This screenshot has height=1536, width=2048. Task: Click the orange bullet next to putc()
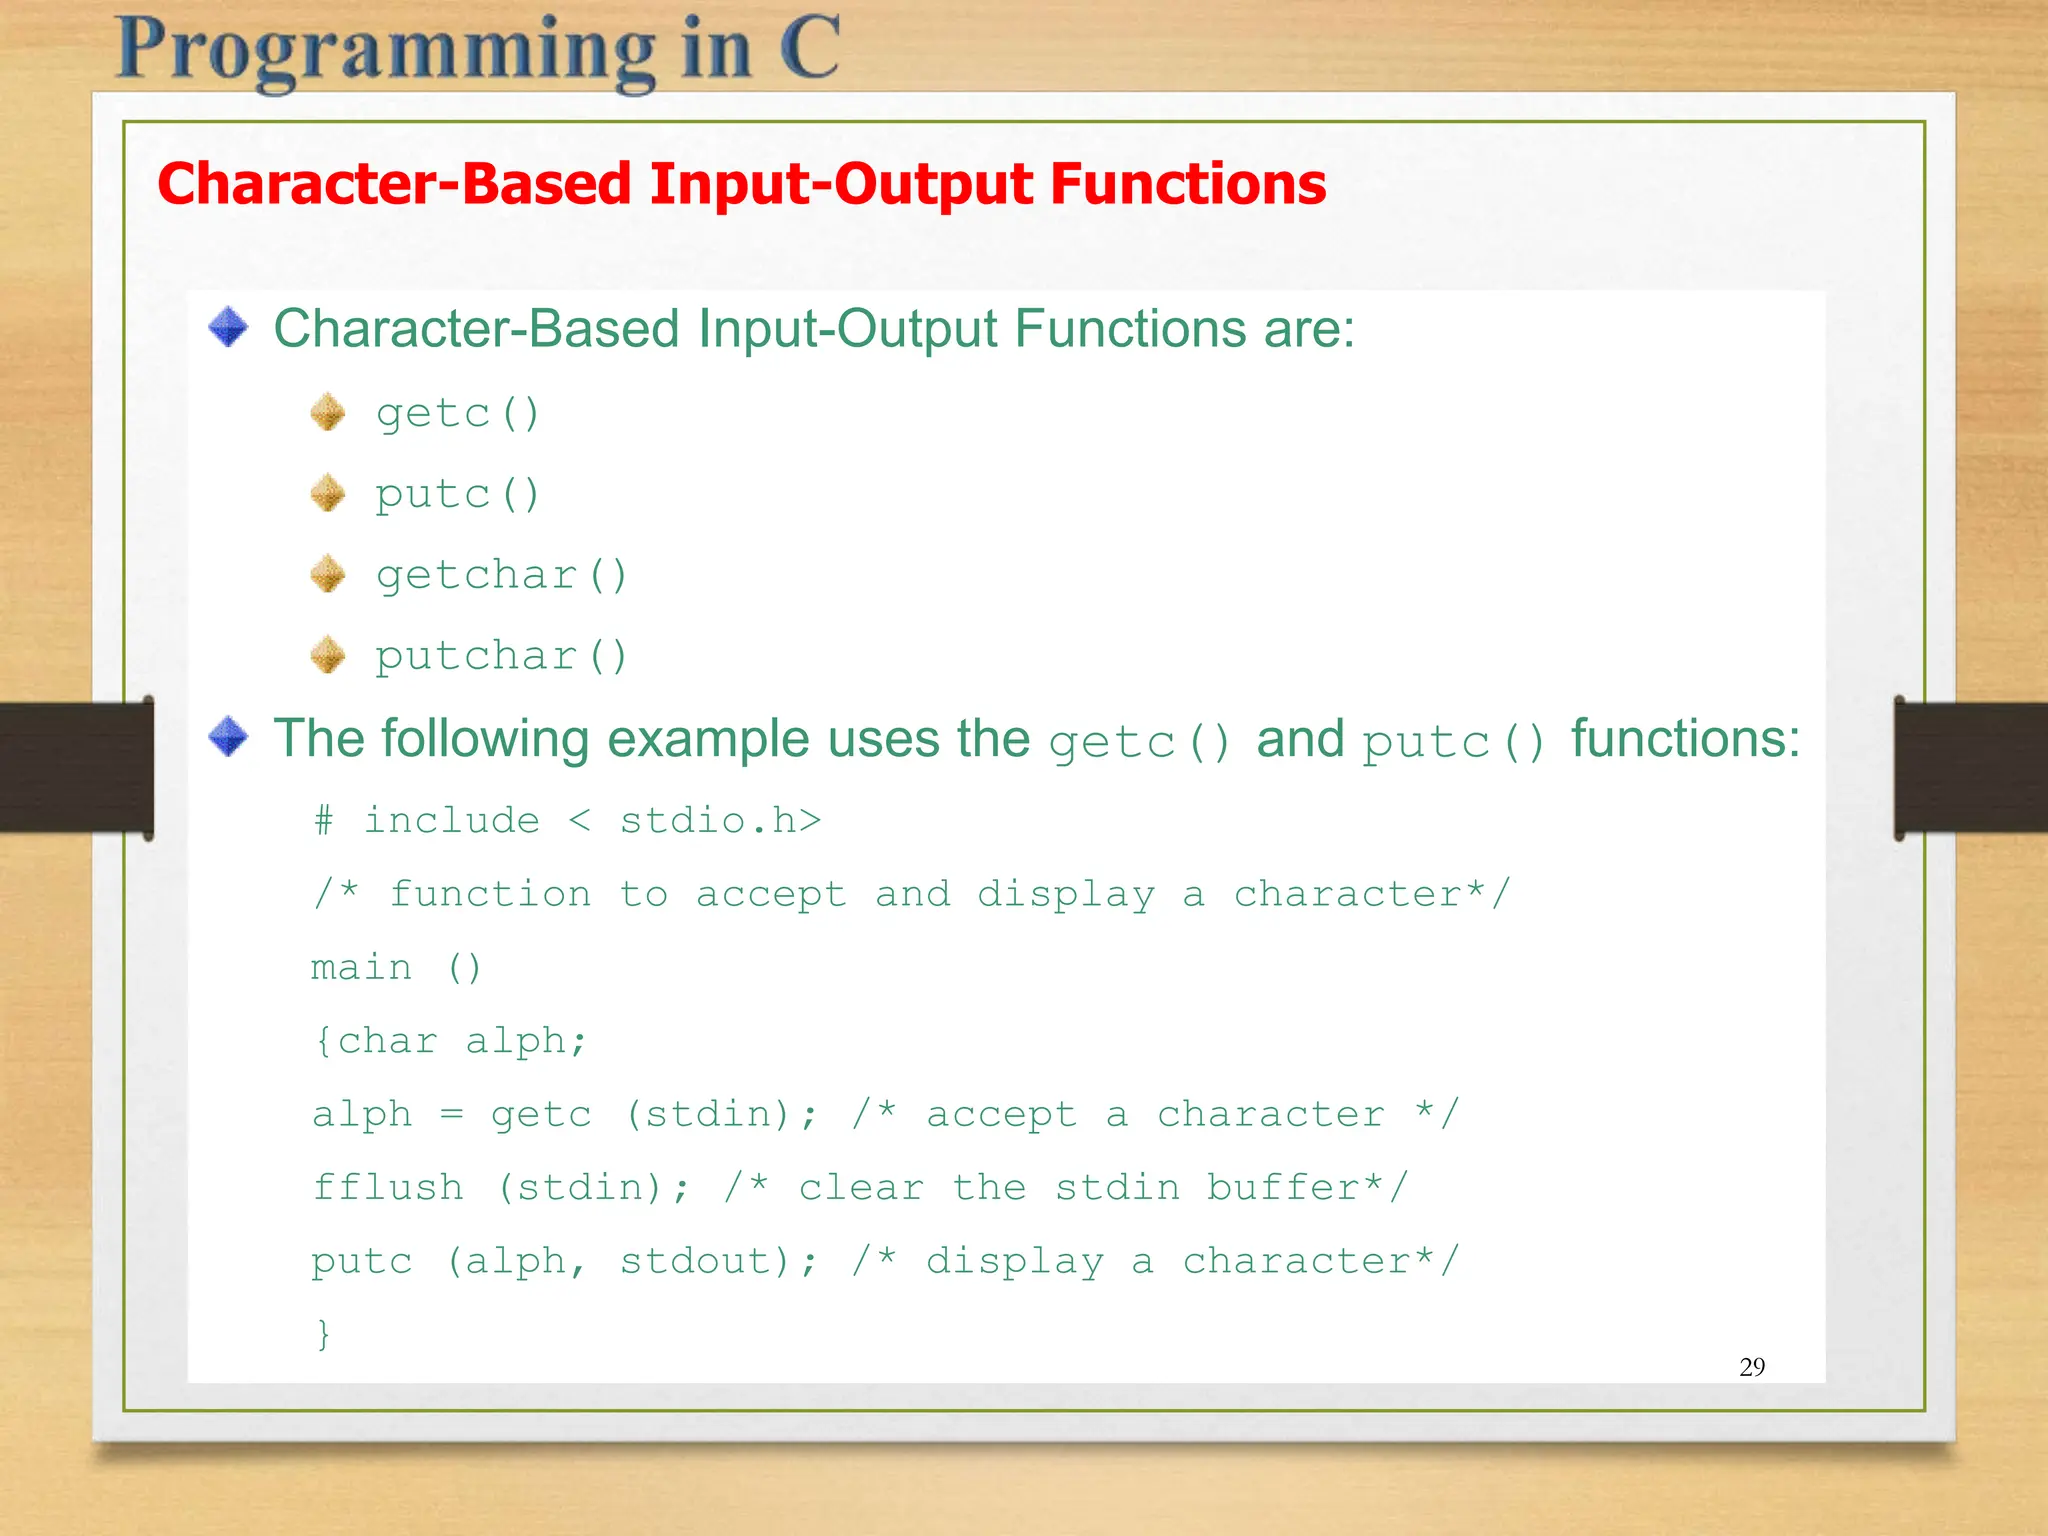coord(327,493)
